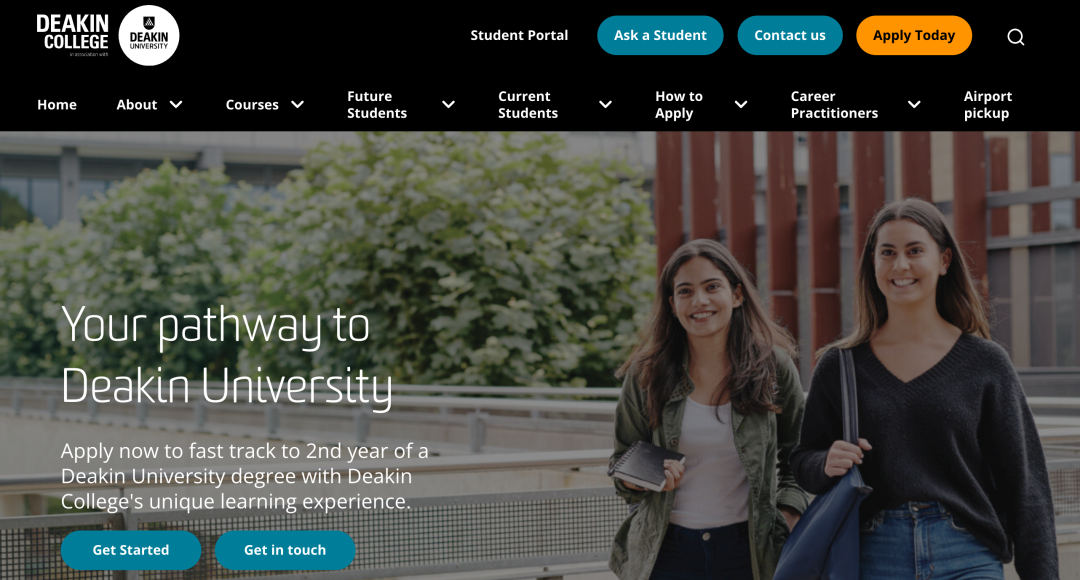This screenshot has width=1080, height=580.
Task: Click the Ask a Student button
Action: coord(660,35)
